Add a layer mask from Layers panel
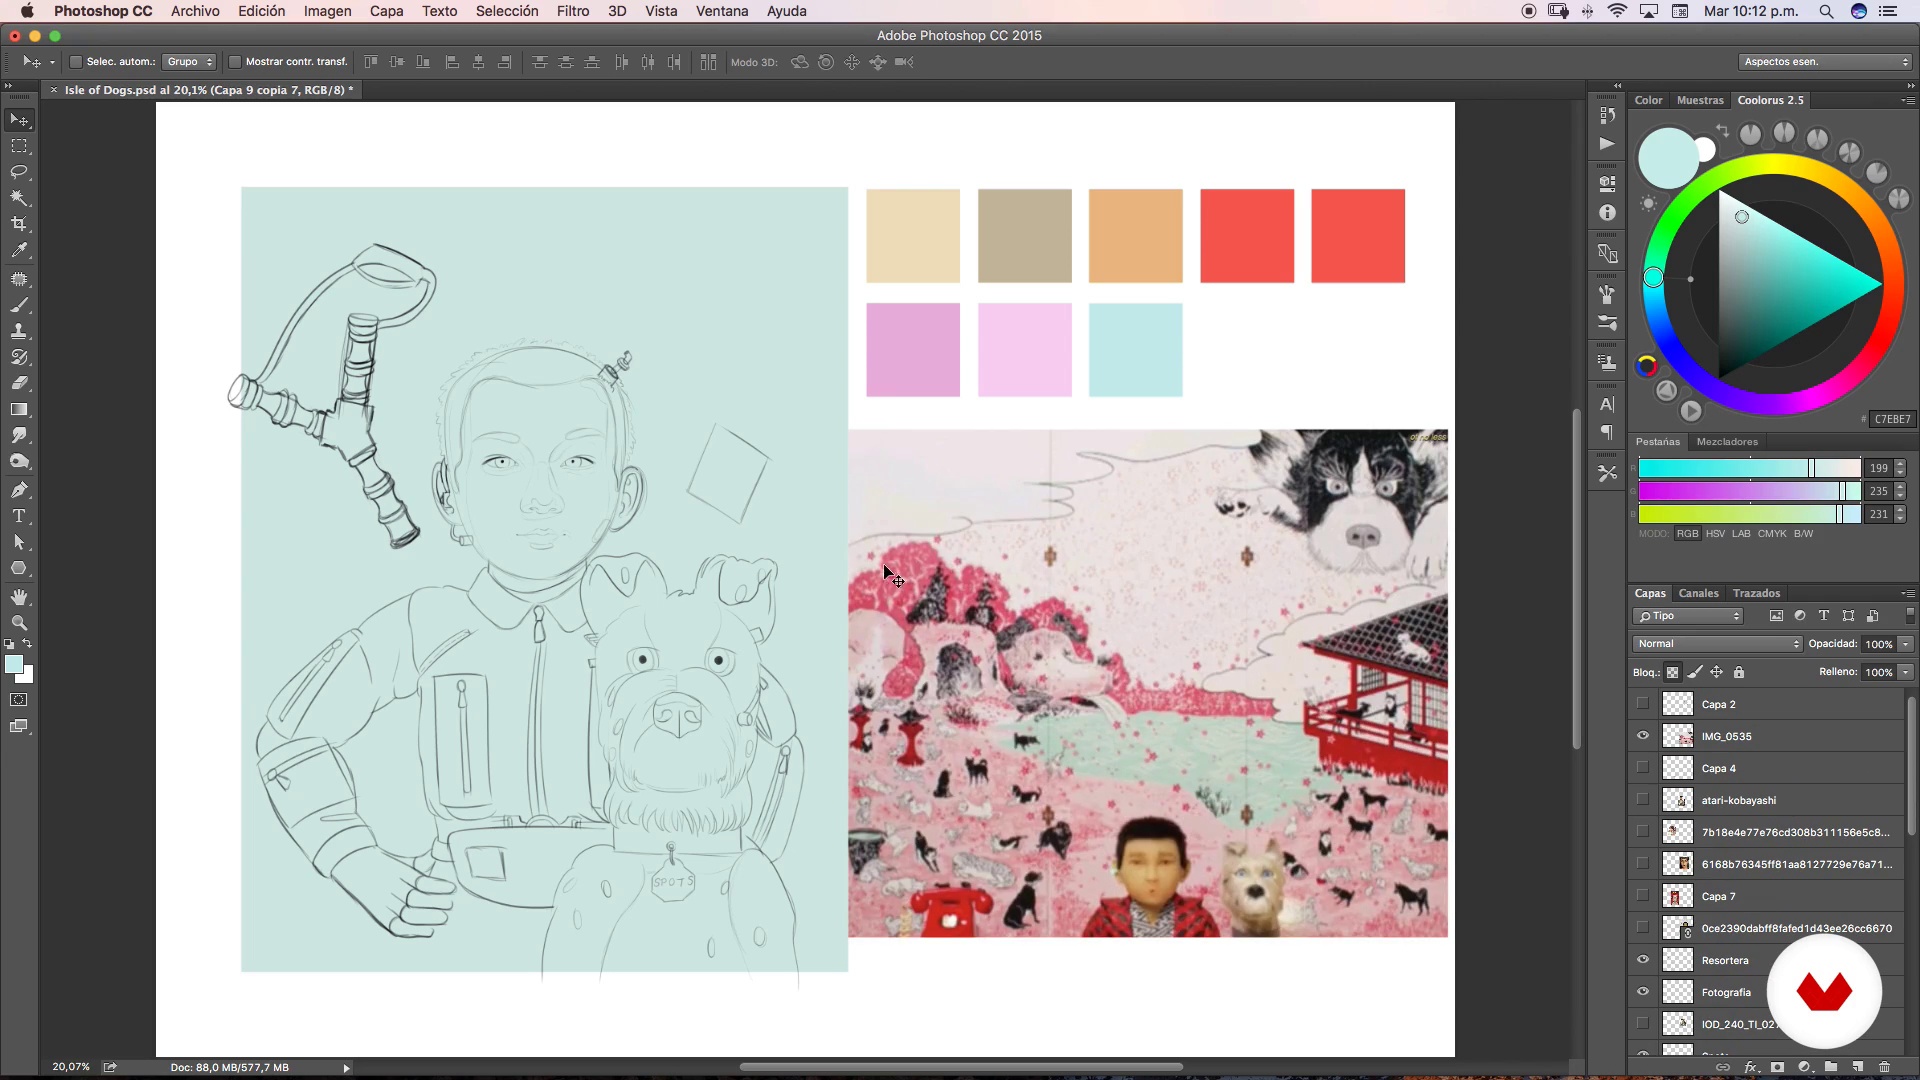The height and width of the screenshot is (1080, 1920). (x=1777, y=1067)
